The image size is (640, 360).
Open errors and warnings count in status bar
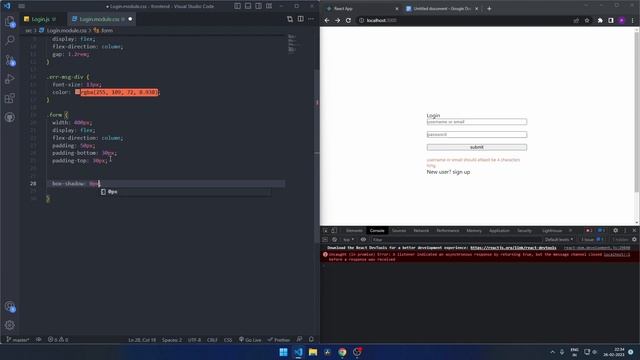(x=58, y=340)
